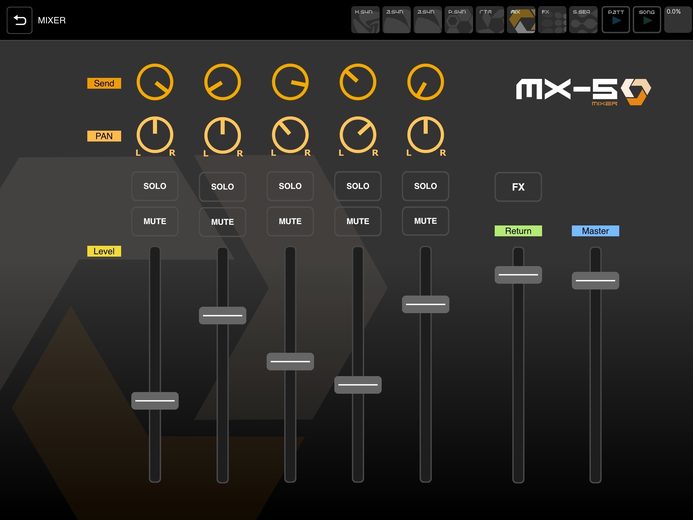Open the S.SEQ sequencer tile
The height and width of the screenshot is (520, 693).
[x=583, y=20]
